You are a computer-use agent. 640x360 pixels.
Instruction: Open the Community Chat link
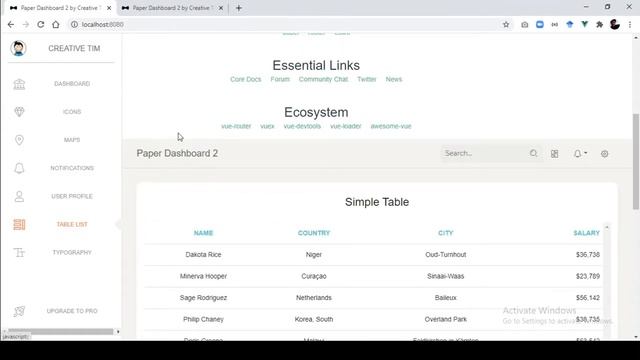(x=323, y=79)
